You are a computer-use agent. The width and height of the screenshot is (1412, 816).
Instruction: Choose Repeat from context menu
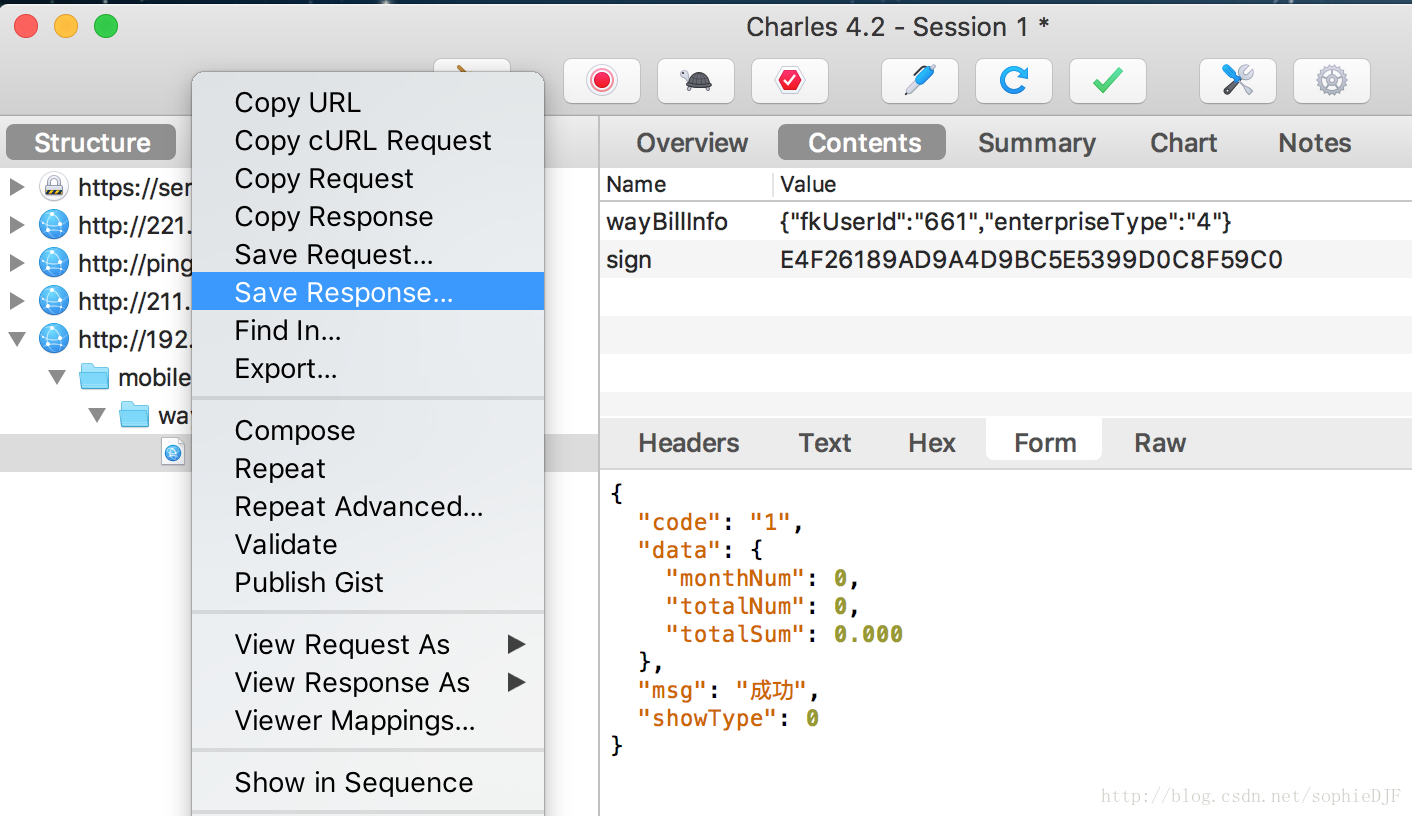pyautogui.click(x=368, y=469)
